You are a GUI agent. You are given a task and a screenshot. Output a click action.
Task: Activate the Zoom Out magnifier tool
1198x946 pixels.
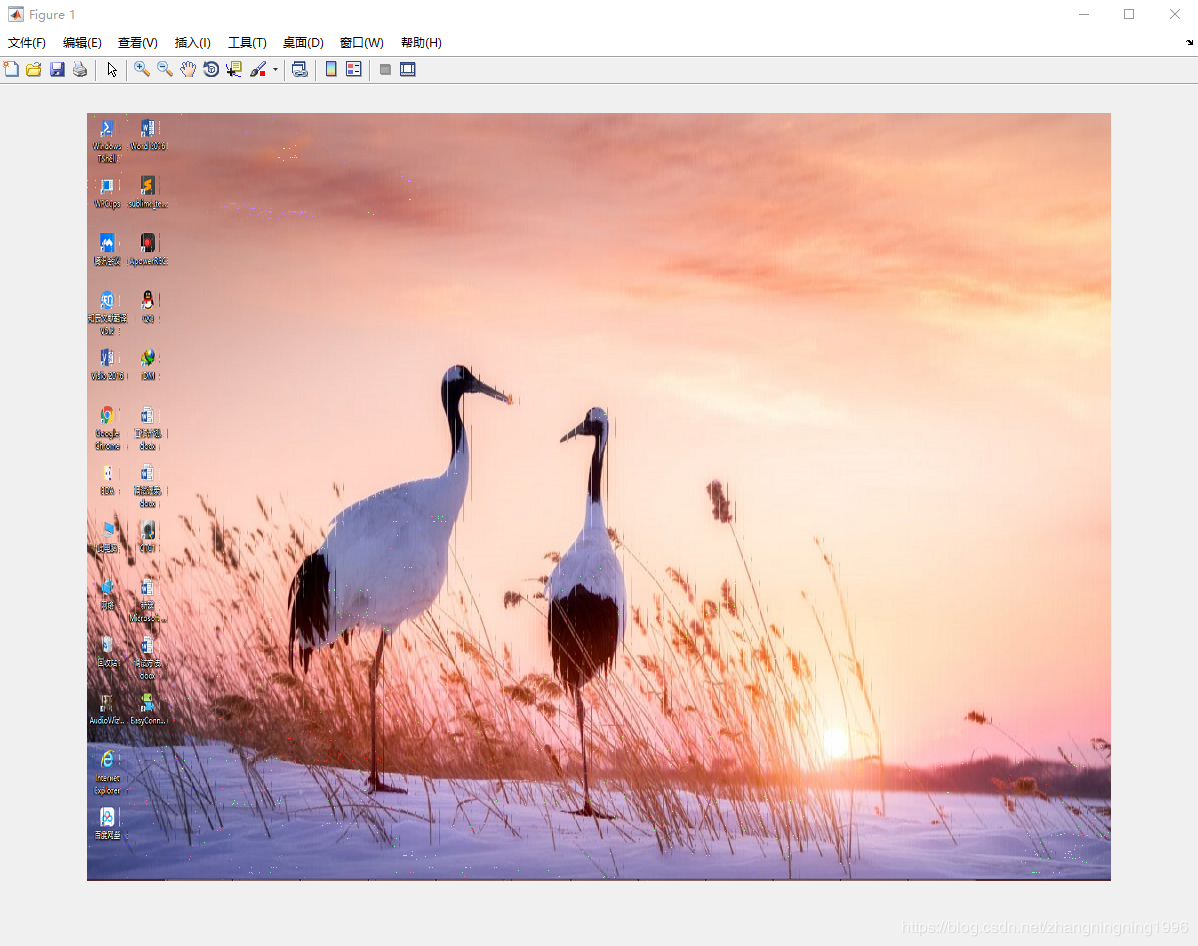pyautogui.click(x=165, y=70)
